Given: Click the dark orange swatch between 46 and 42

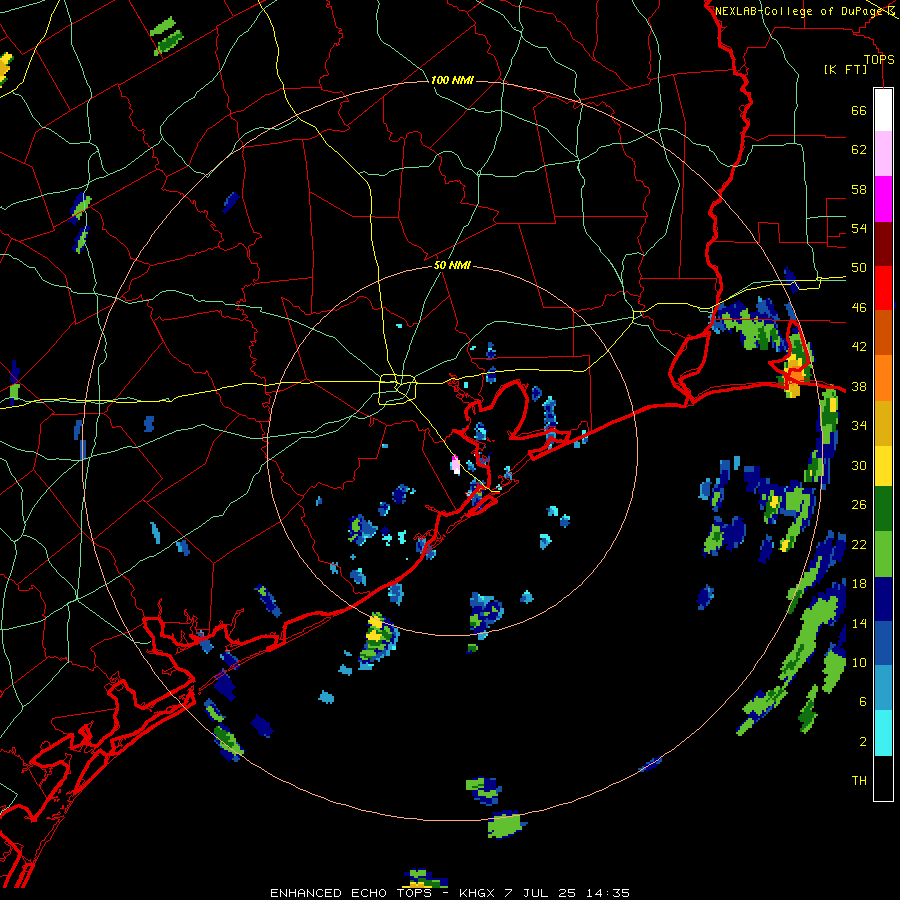Looking at the screenshot, I should (x=883, y=333).
